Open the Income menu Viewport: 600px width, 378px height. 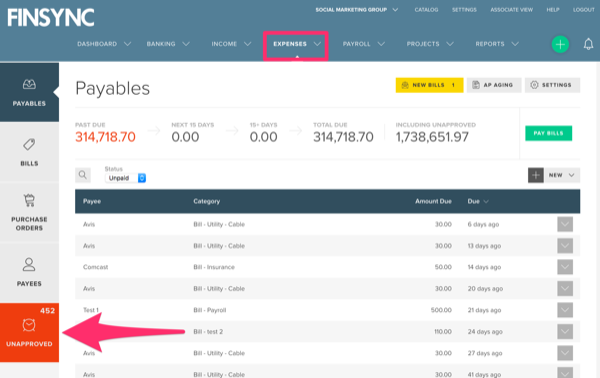231,44
